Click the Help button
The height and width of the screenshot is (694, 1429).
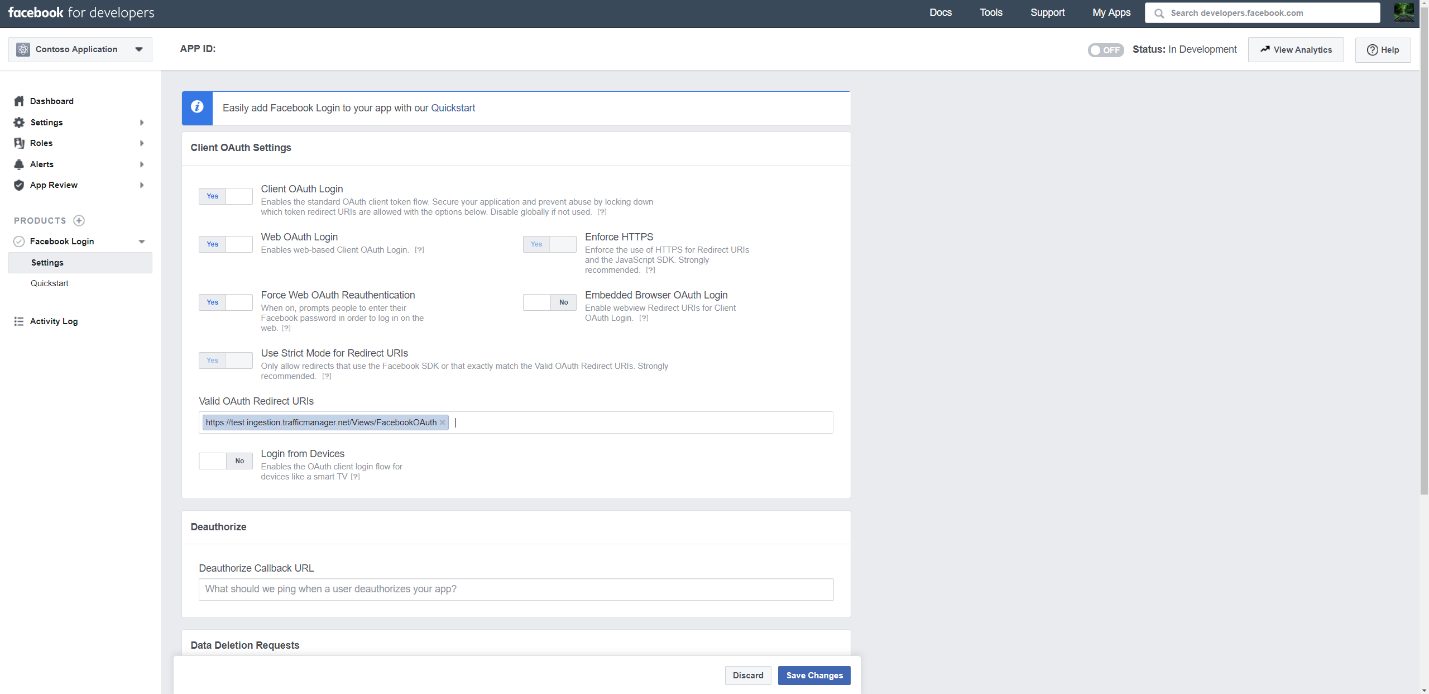pos(1383,49)
